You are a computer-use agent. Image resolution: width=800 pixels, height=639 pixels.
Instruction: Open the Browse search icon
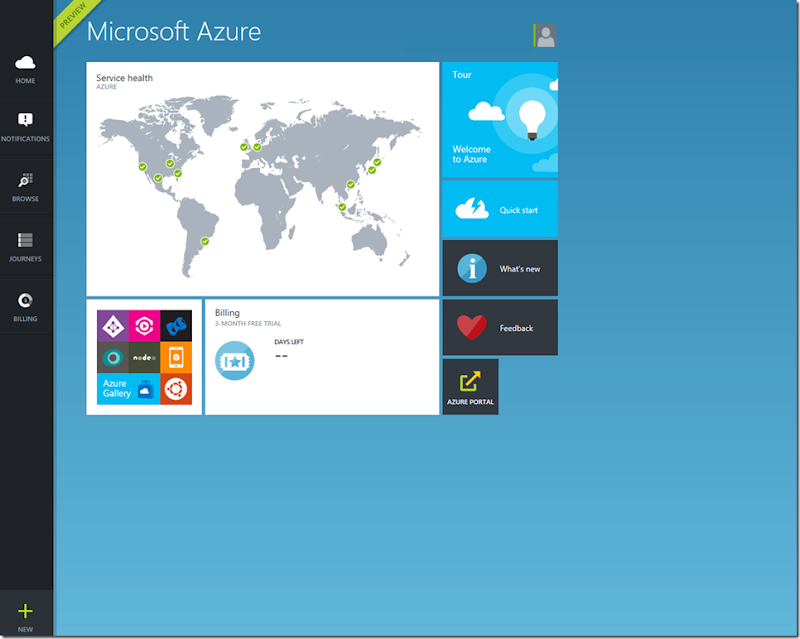[25, 180]
